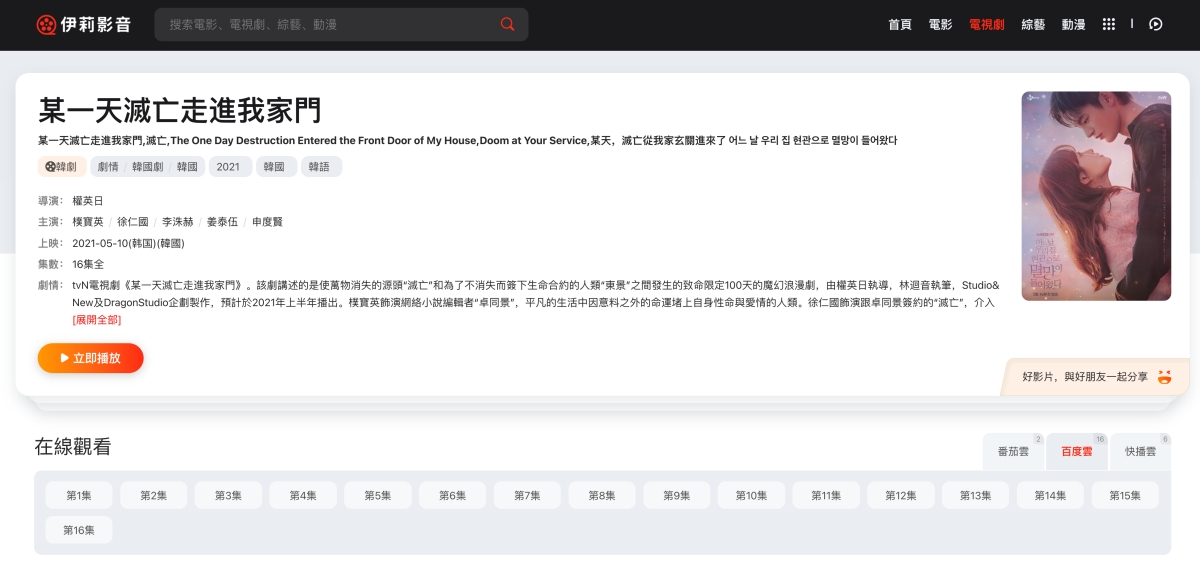Play episode 第5集

point(378,495)
